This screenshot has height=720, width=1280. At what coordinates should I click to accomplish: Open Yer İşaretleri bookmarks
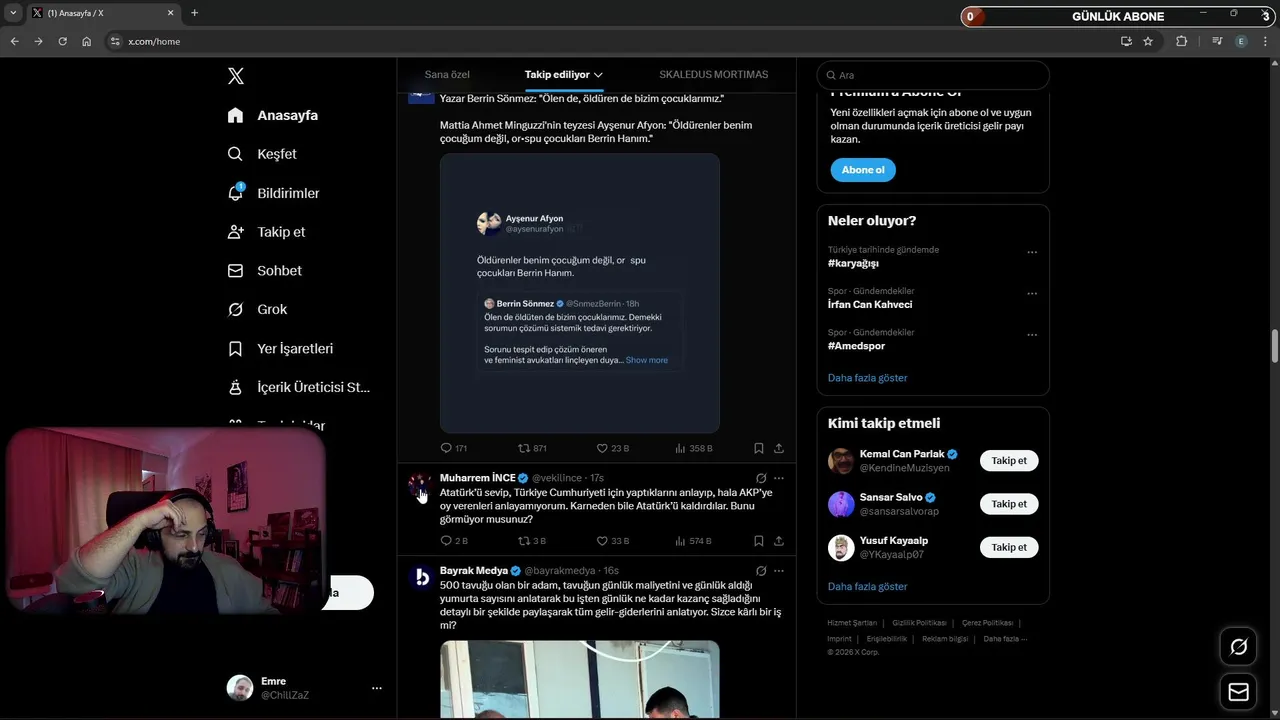pos(280,349)
